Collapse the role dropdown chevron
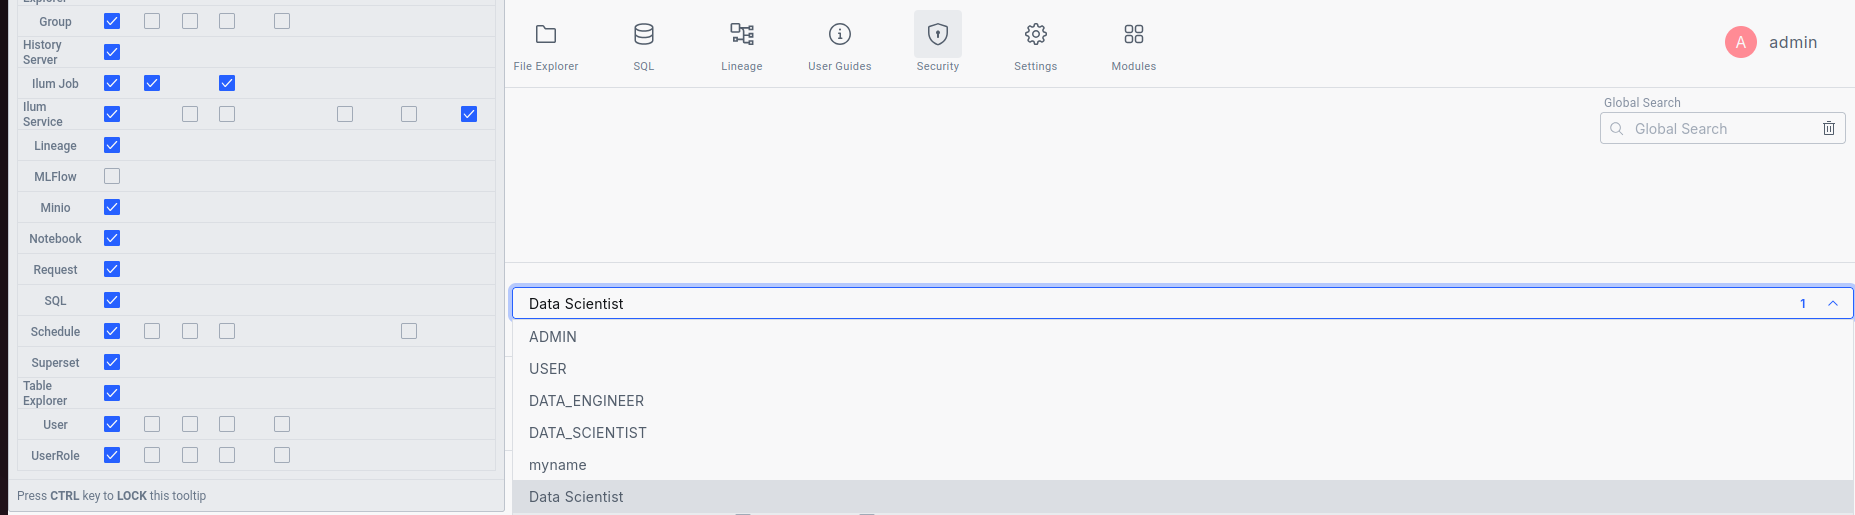 tap(1833, 303)
